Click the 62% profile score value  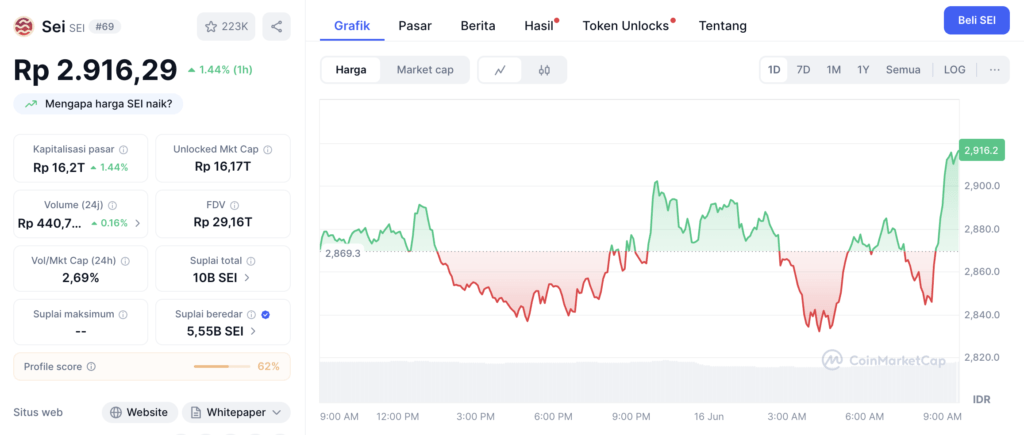click(x=268, y=366)
